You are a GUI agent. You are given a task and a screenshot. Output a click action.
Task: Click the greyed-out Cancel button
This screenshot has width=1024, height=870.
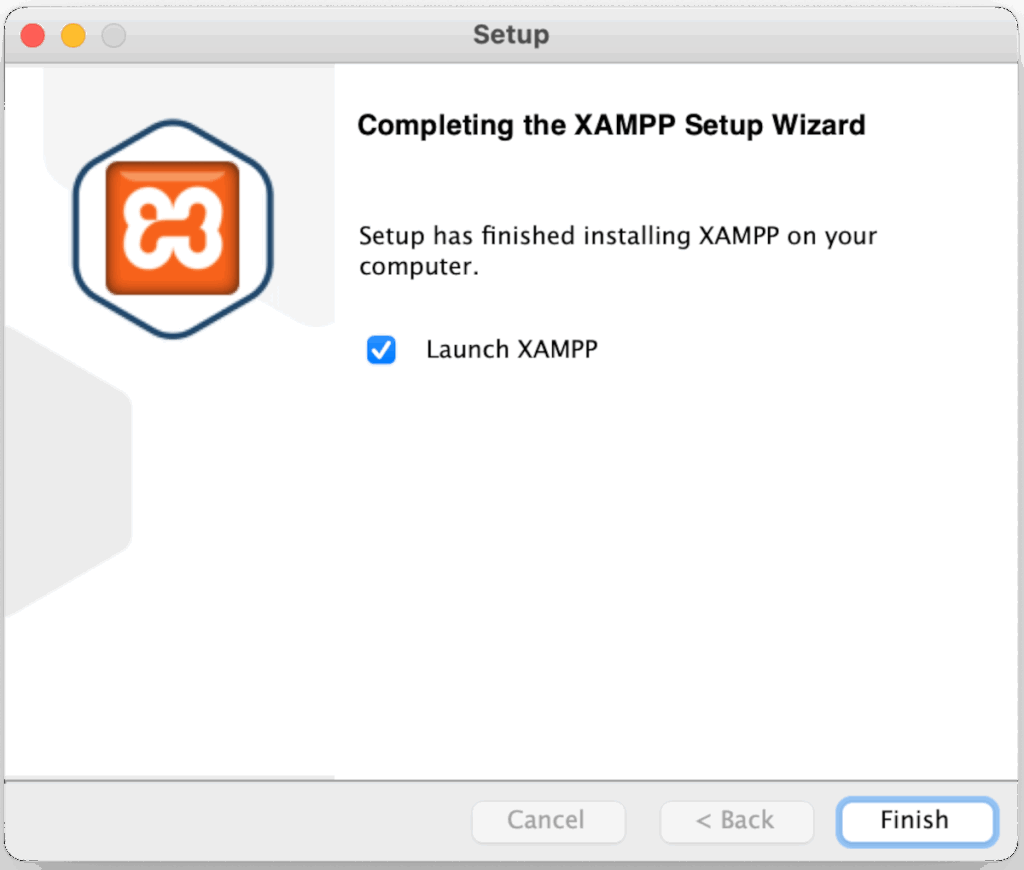(x=547, y=821)
